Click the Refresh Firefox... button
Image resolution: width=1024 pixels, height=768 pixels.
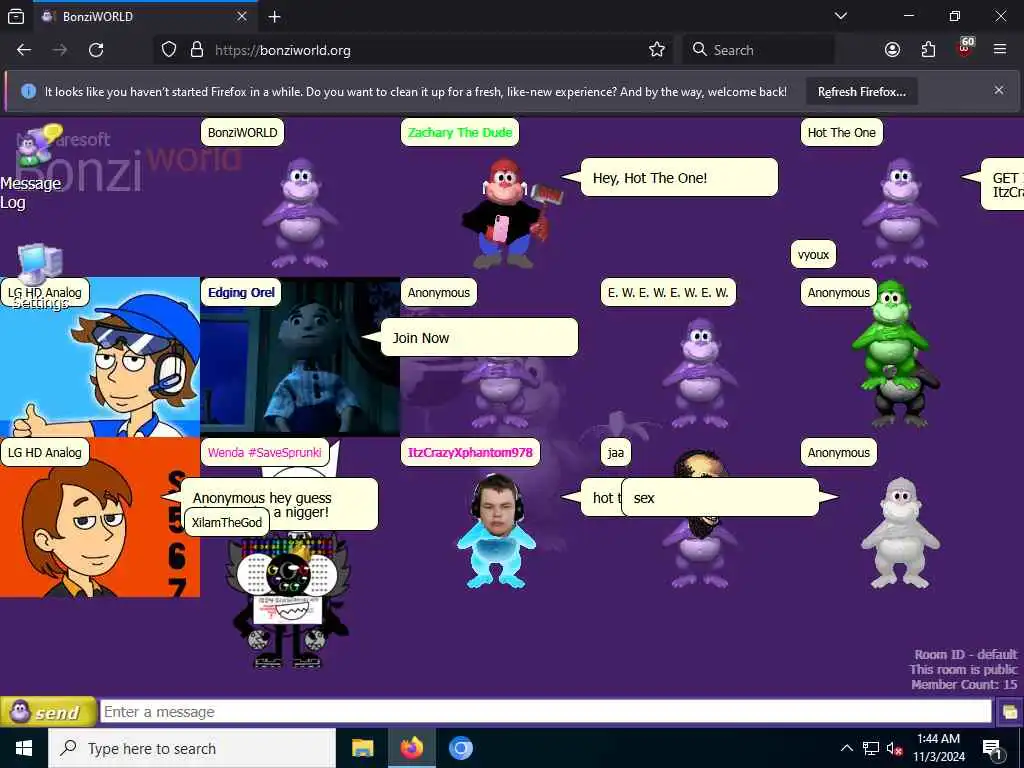tap(861, 91)
